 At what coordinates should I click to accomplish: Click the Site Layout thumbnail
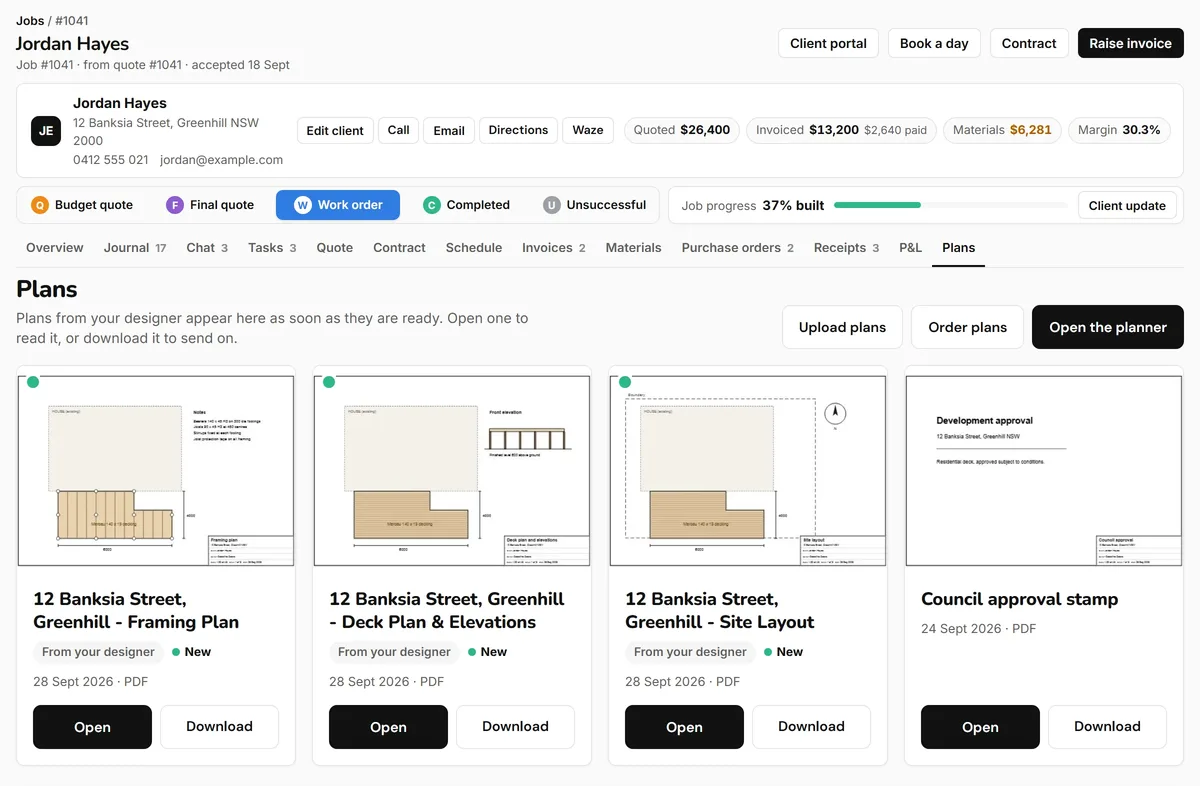(x=748, y=471)
